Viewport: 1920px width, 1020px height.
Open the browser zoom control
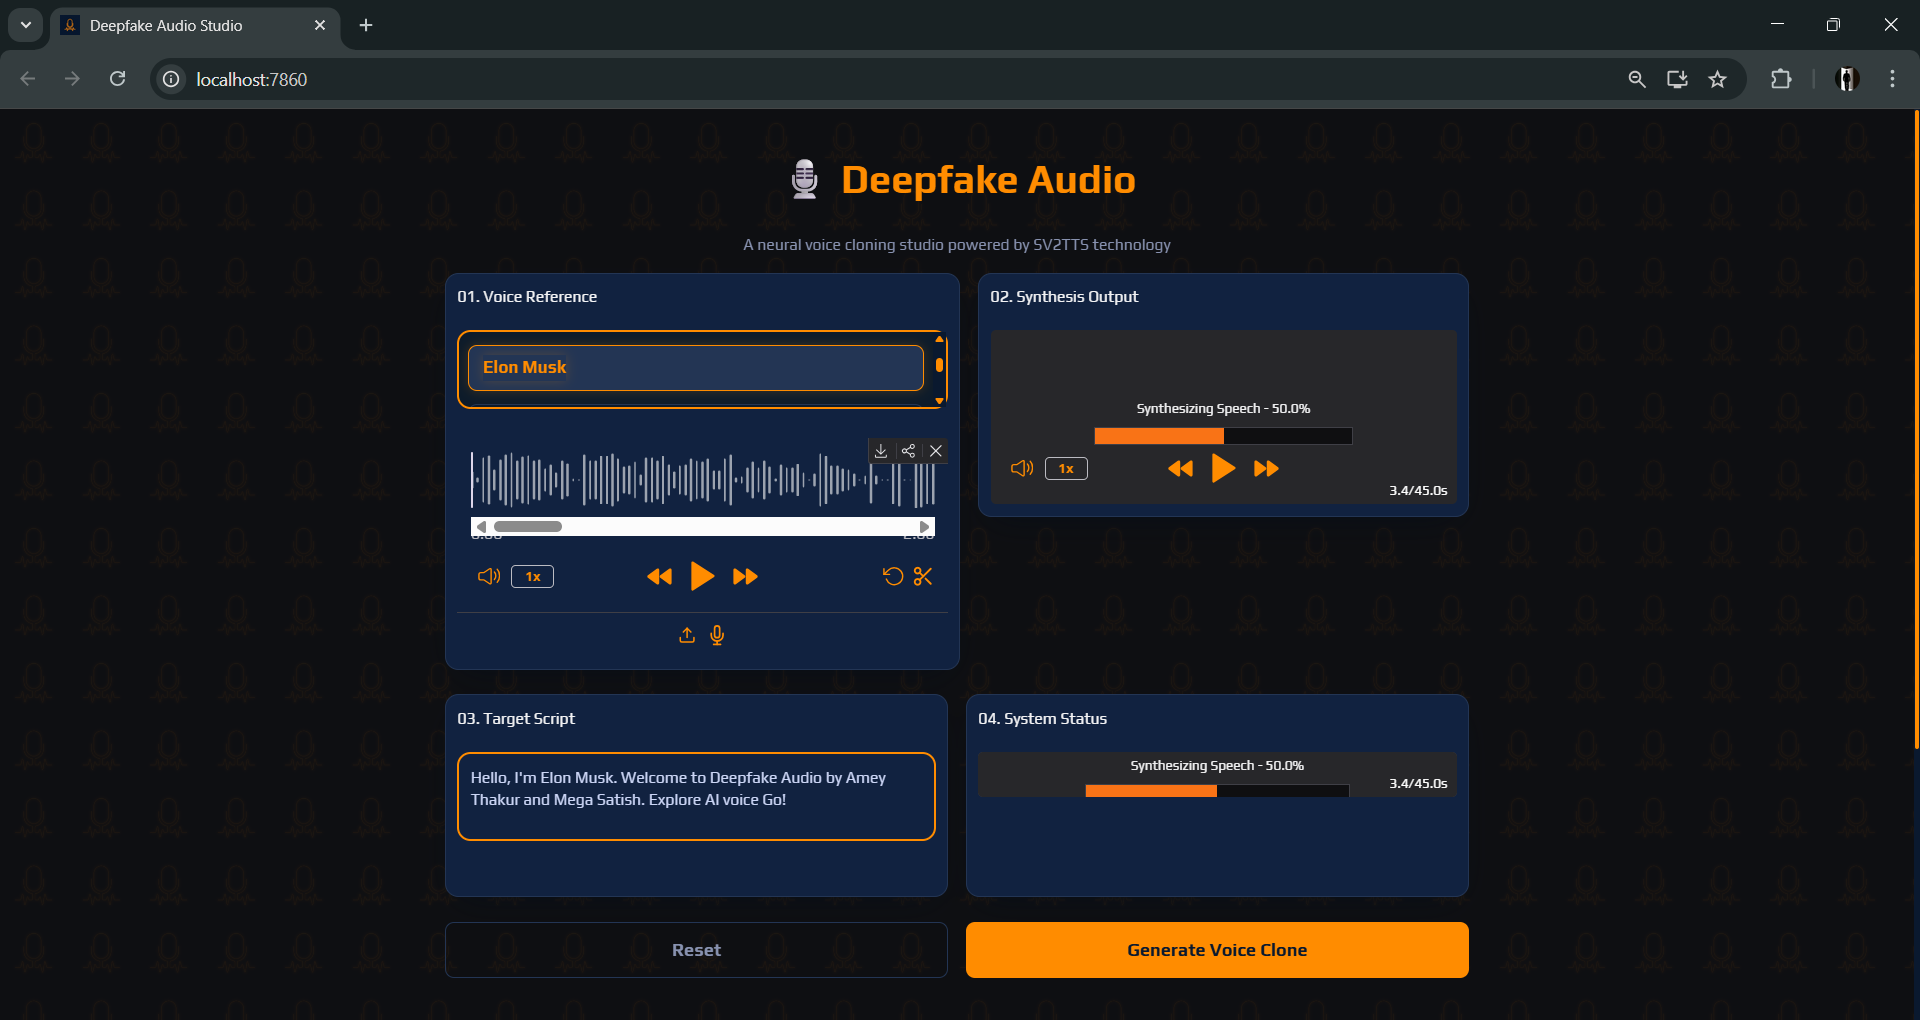(1637, 79)
